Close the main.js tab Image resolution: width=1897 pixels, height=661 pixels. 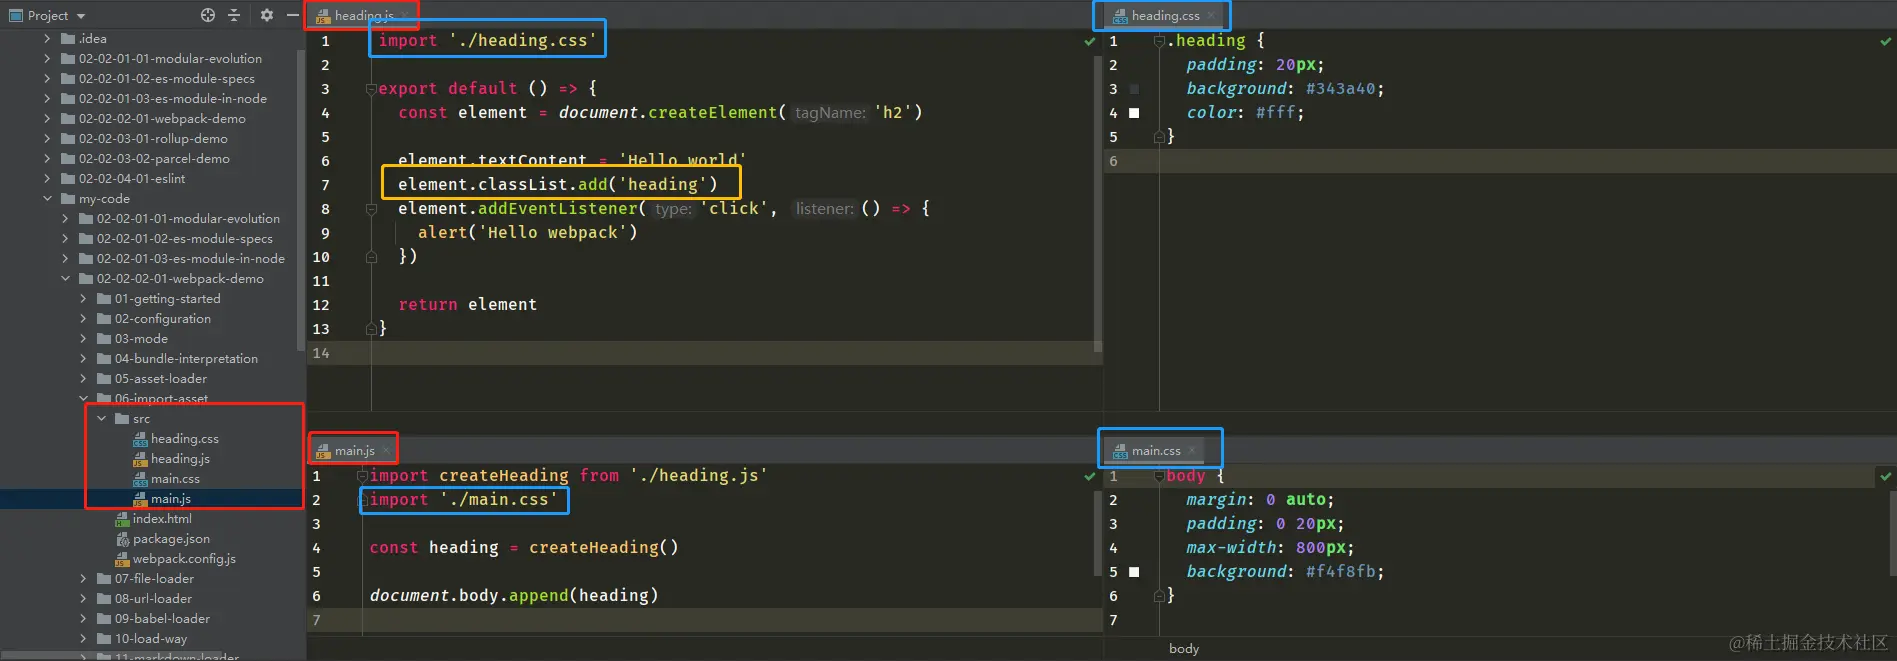386,451
